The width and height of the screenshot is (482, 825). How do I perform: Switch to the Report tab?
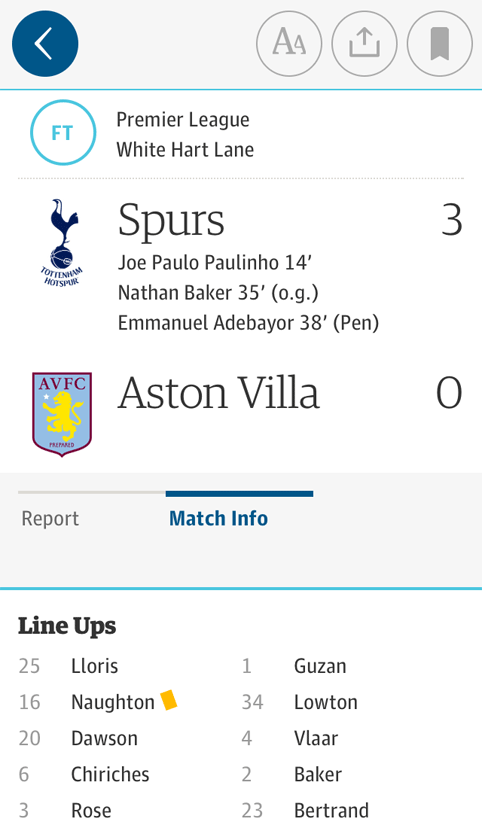tap(51, 518)
